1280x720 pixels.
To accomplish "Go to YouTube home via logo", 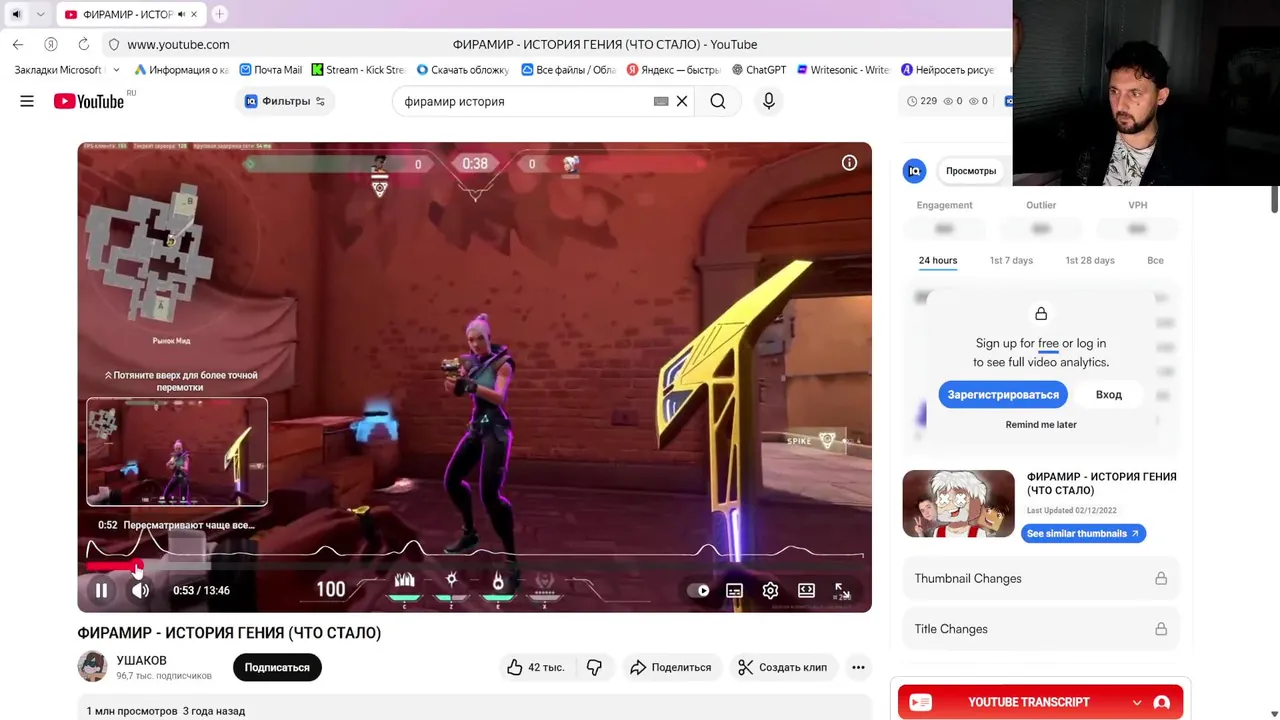I will click(x=89, y=101).
